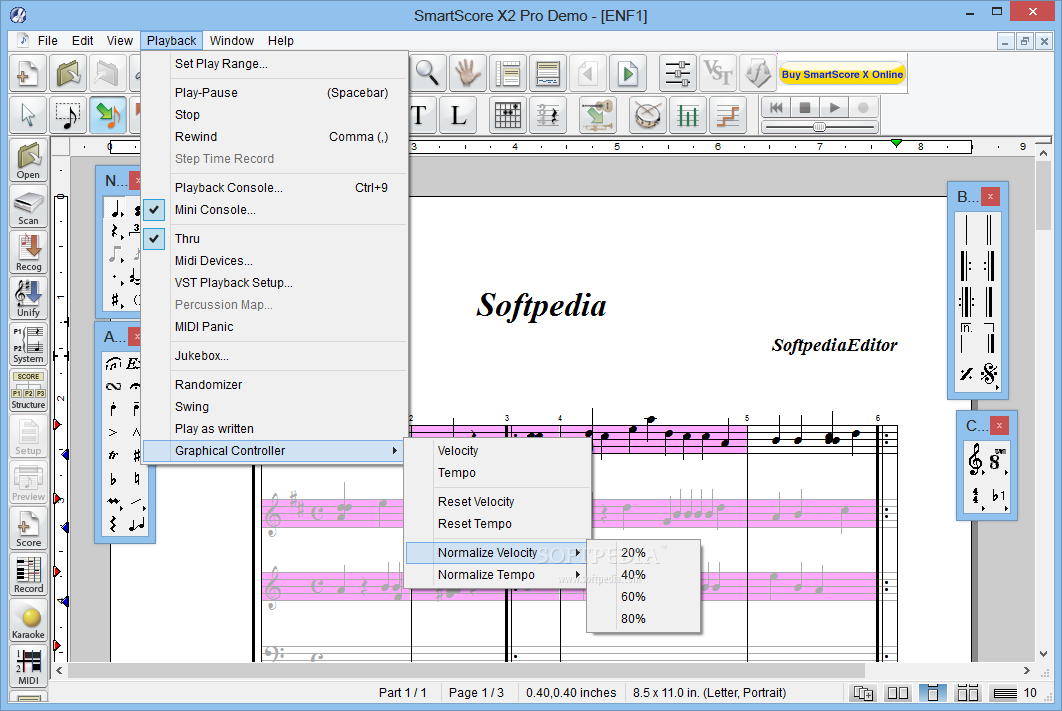
Task: Toggle the Mini Console checkmark item
Action: tap(275, 210)
